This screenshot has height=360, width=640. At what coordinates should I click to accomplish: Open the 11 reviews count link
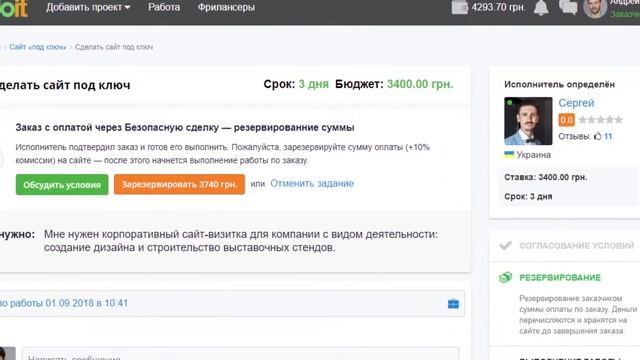(x=608, y=136)
